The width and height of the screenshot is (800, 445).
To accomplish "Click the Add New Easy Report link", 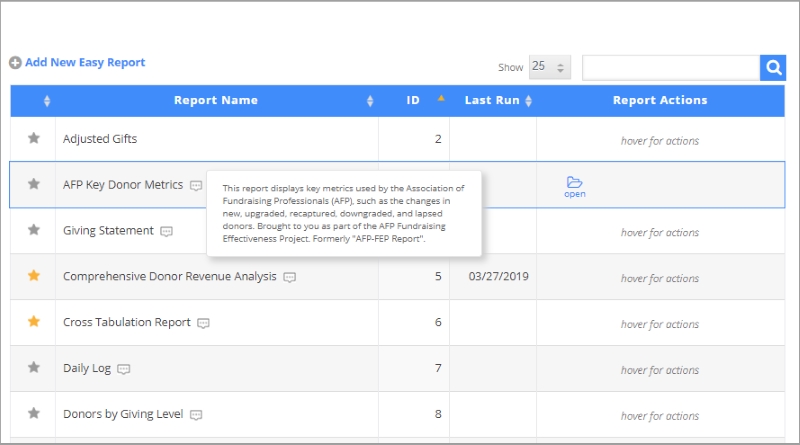I will click(85, 62).
